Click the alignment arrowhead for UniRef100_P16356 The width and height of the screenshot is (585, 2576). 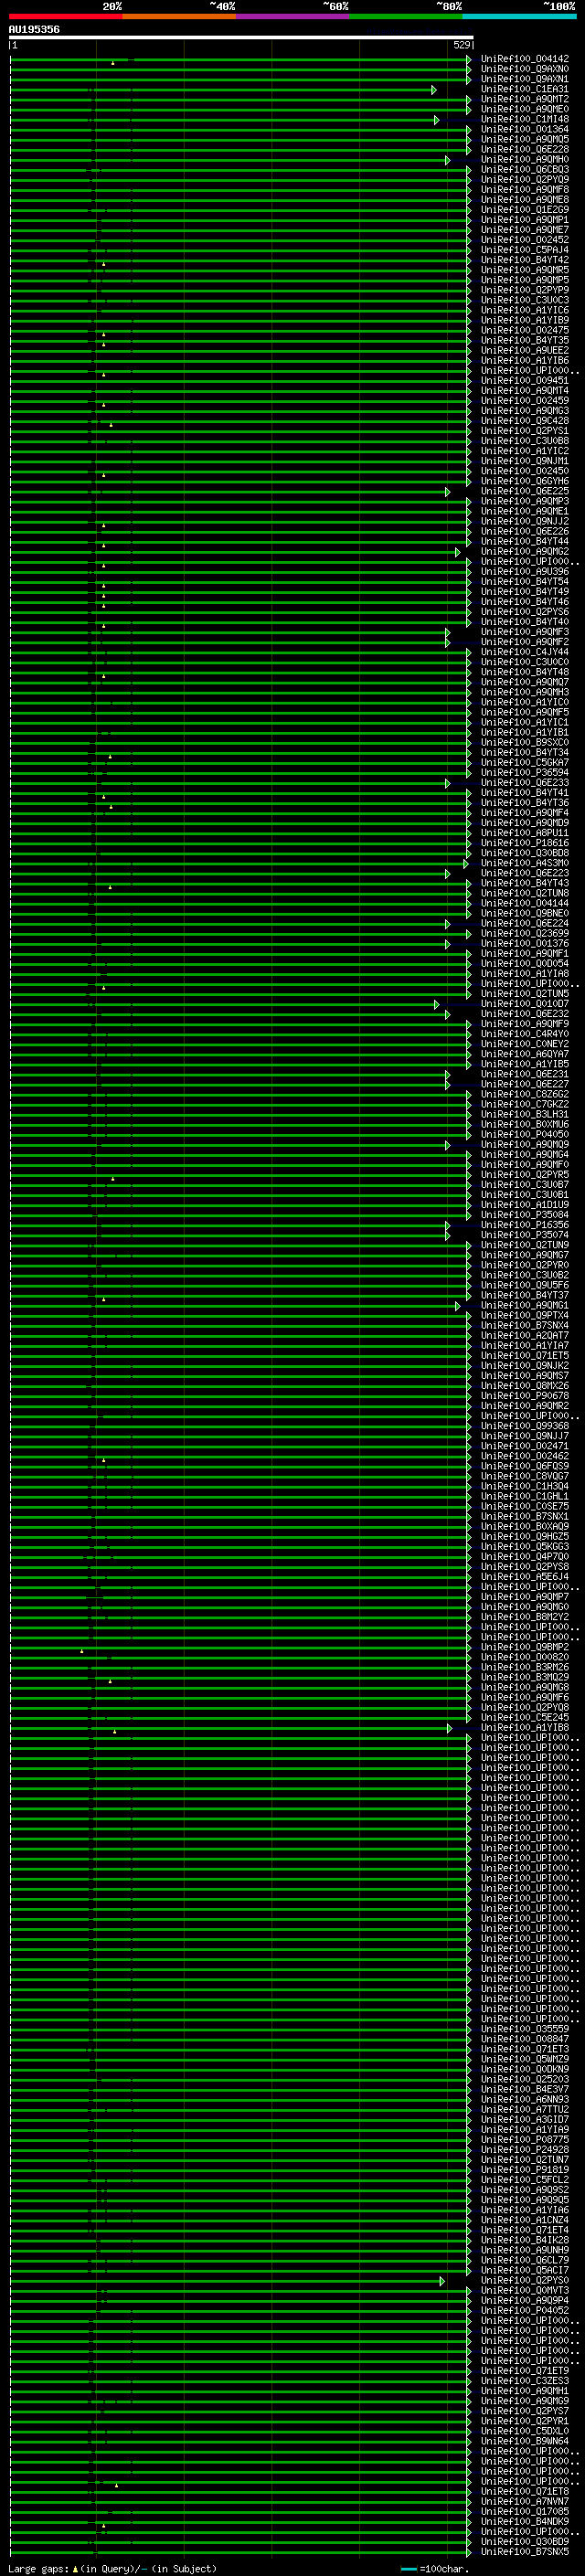pos(448,1225)
